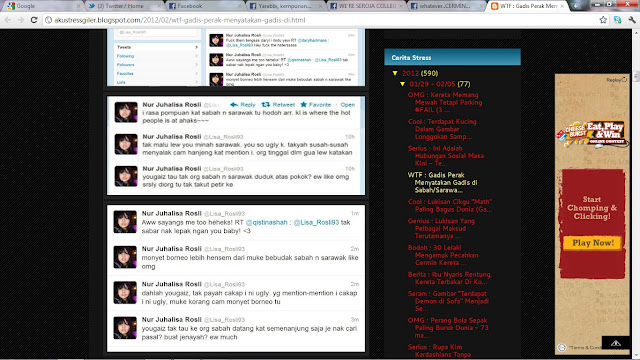Click the @qistinashah mention in tweet
The width and height of the screenshot is (640, 360).
pyautogui.click(x=267, y=222)
